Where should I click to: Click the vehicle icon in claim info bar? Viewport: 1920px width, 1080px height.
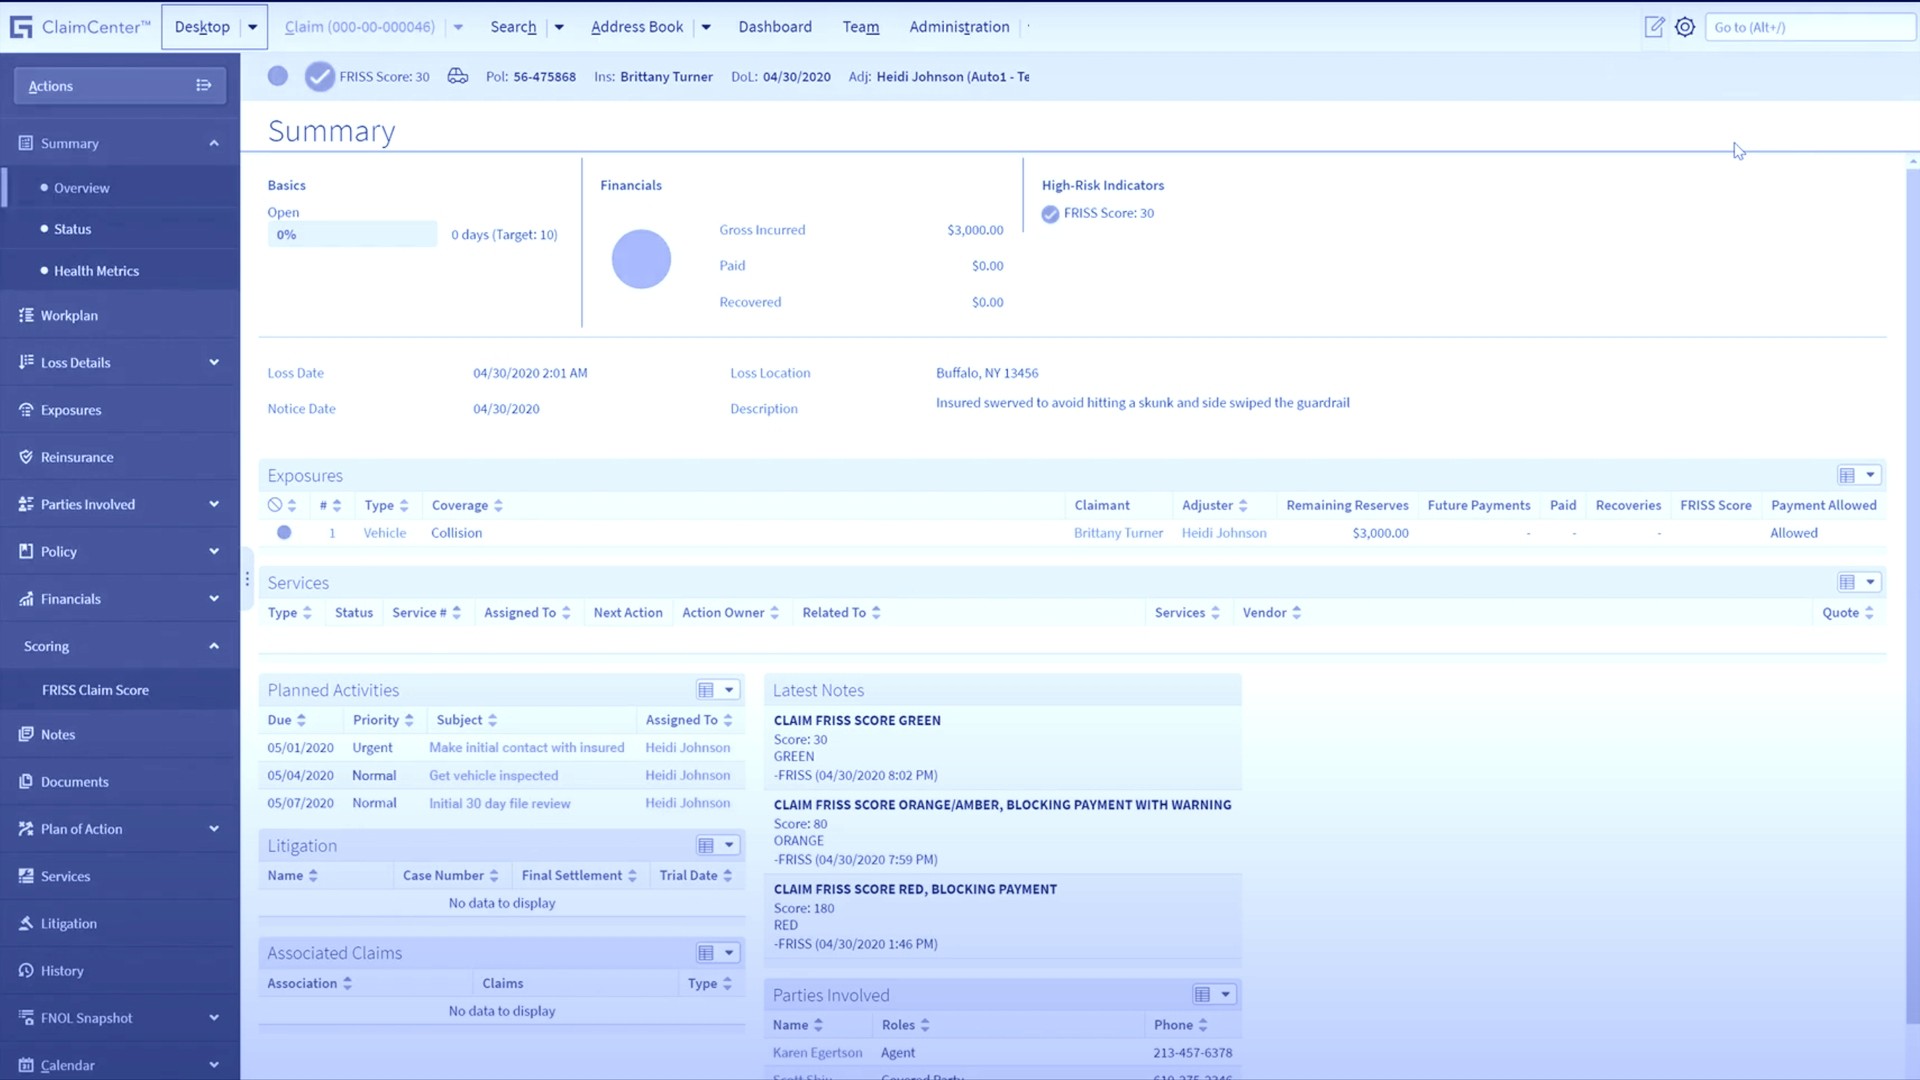point(457,76)
